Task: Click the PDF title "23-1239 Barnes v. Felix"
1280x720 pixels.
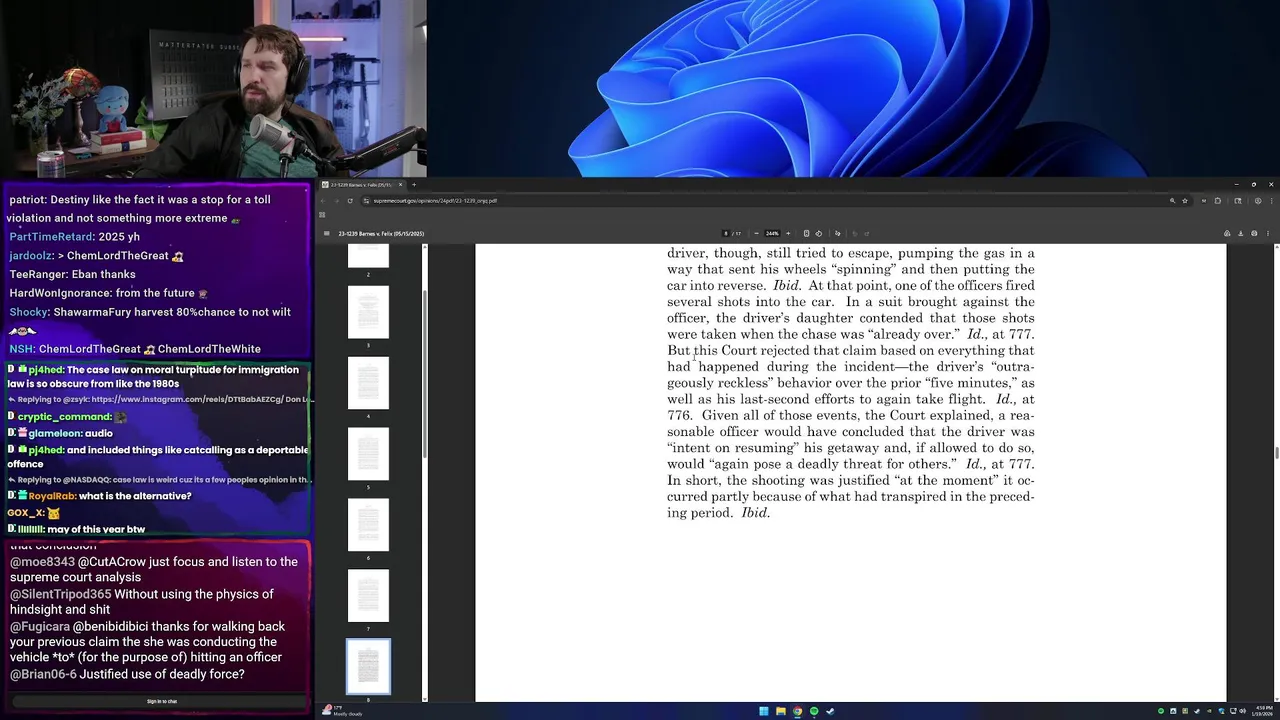Action: tap(381, 233)
